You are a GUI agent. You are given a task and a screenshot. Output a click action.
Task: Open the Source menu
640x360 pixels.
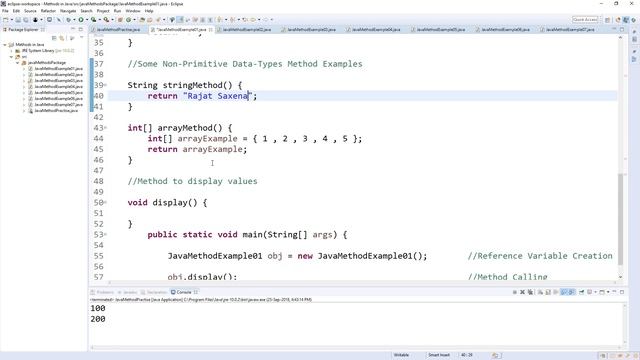tap(30, 11)
